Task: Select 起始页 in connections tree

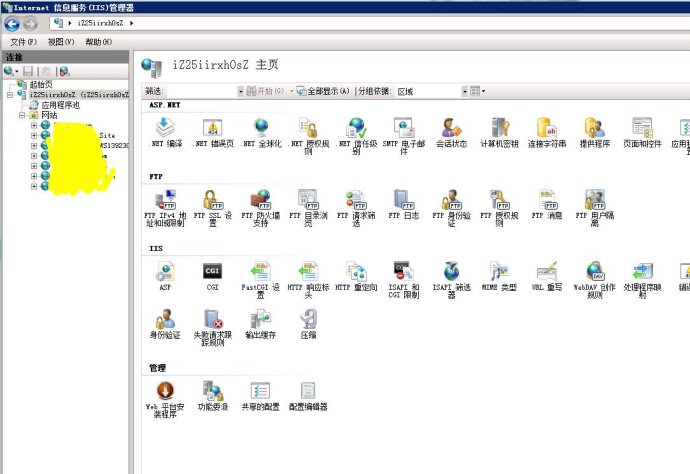Action: click(40, 84)
